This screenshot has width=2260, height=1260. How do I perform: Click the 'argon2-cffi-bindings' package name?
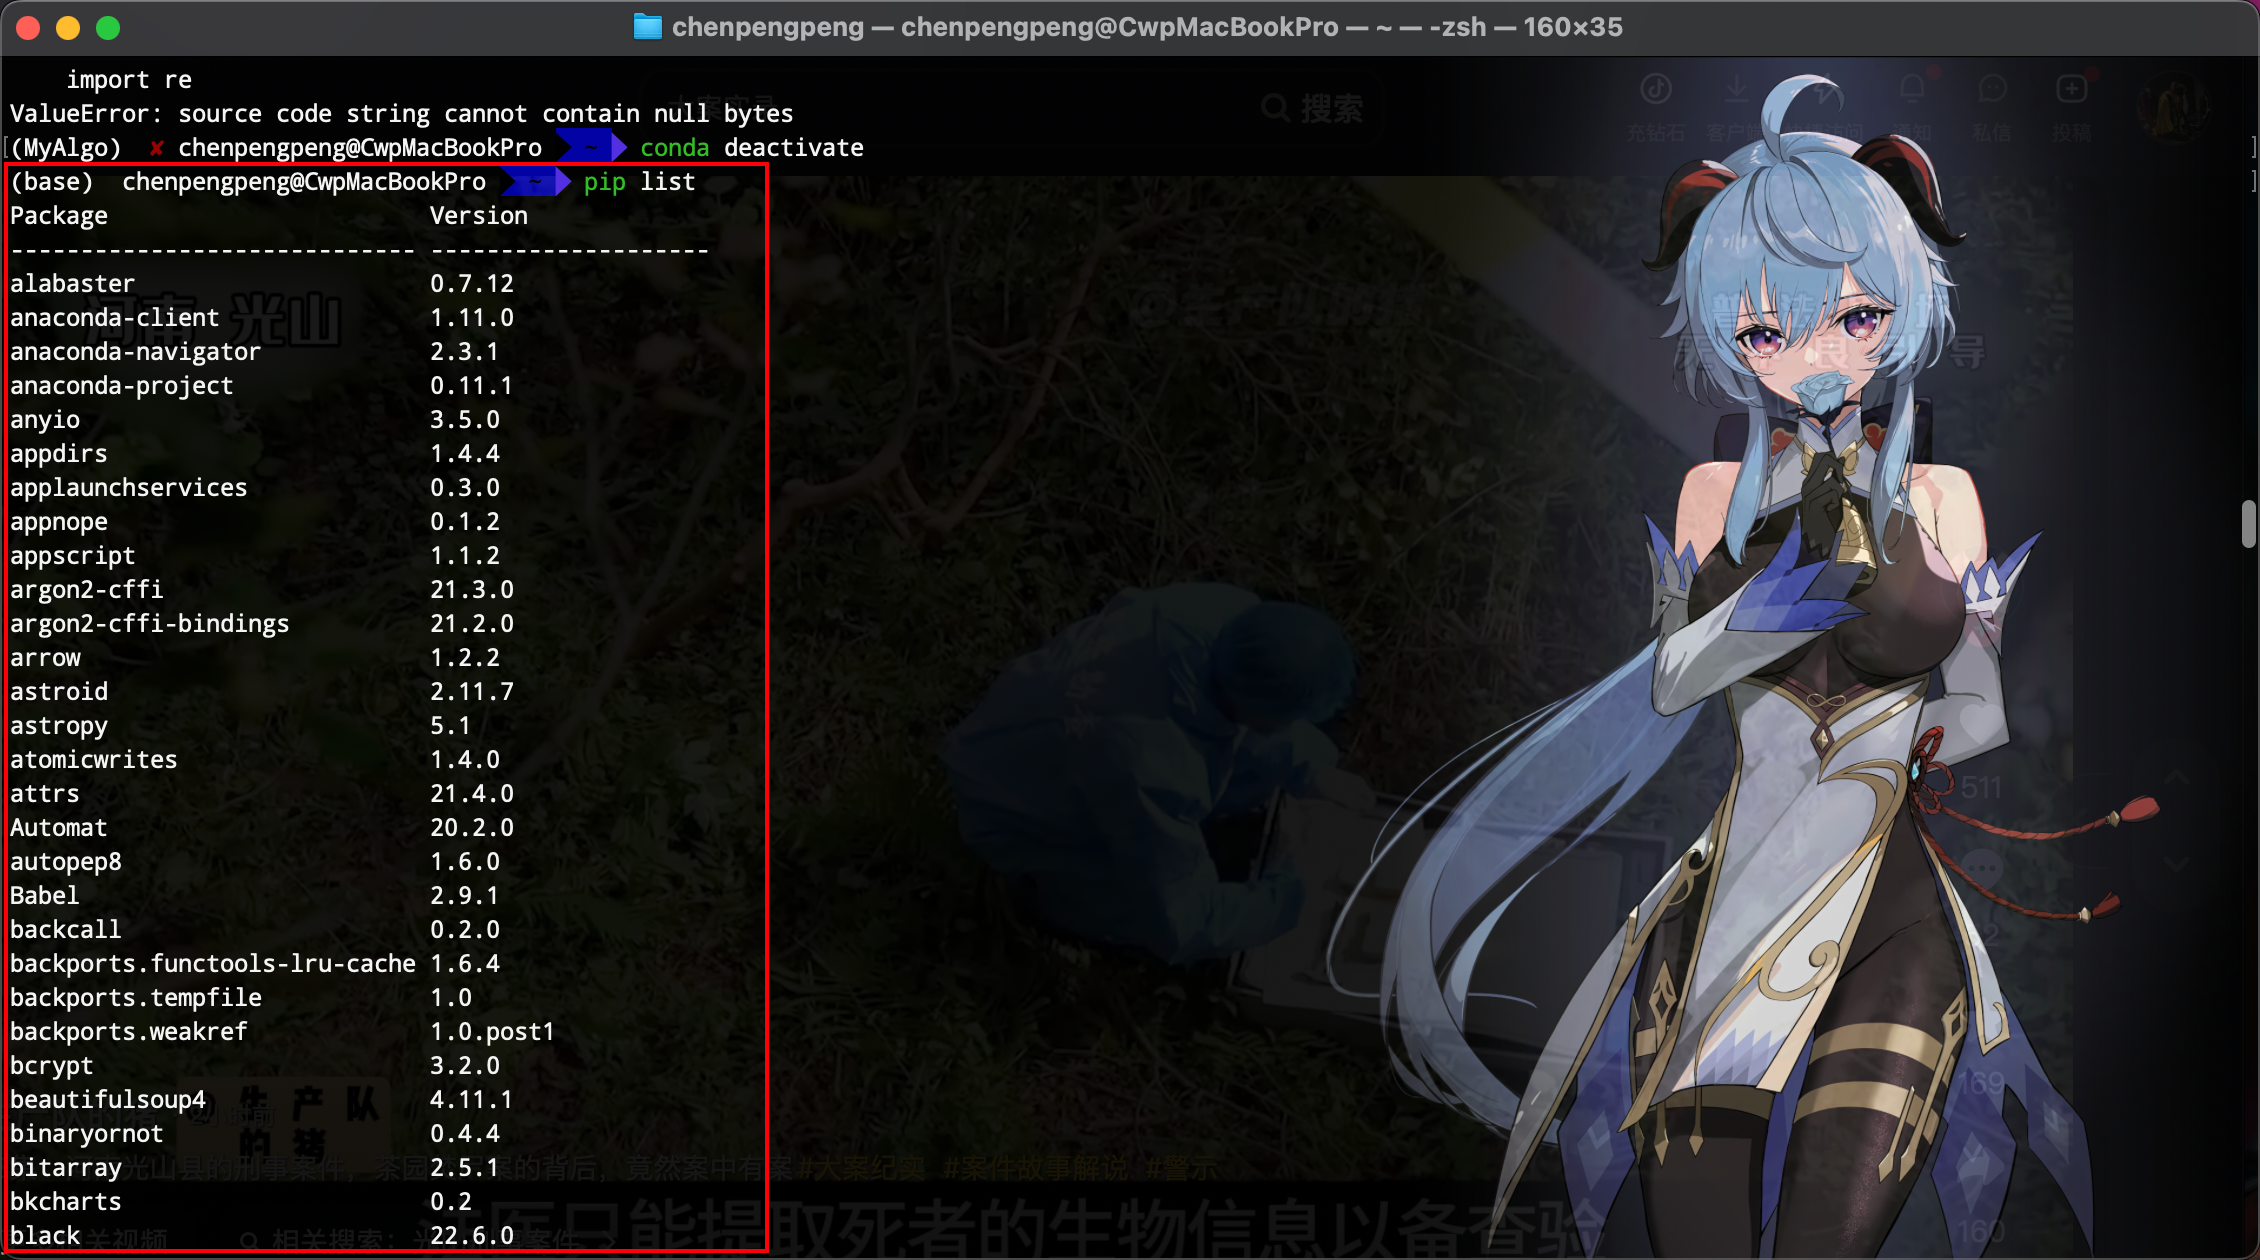[x=150, y=624]
